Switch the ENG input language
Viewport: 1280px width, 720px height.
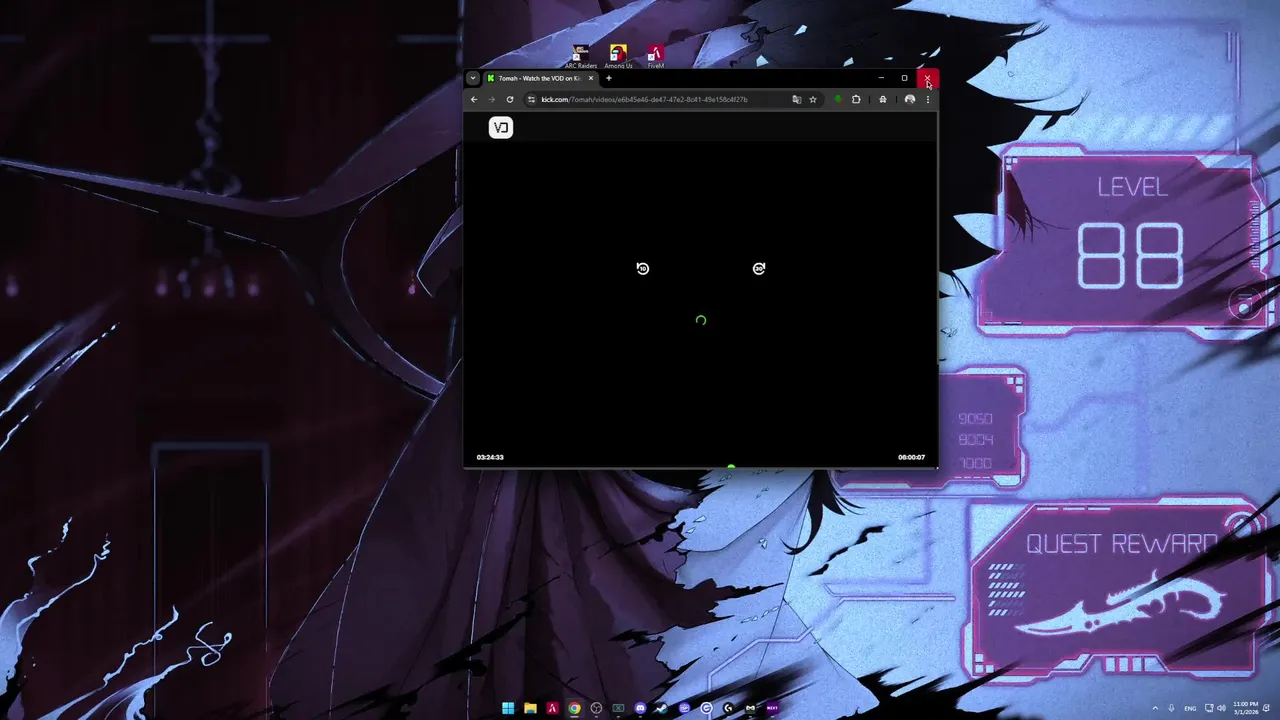pyautogui.click(x=1190, y=708)
